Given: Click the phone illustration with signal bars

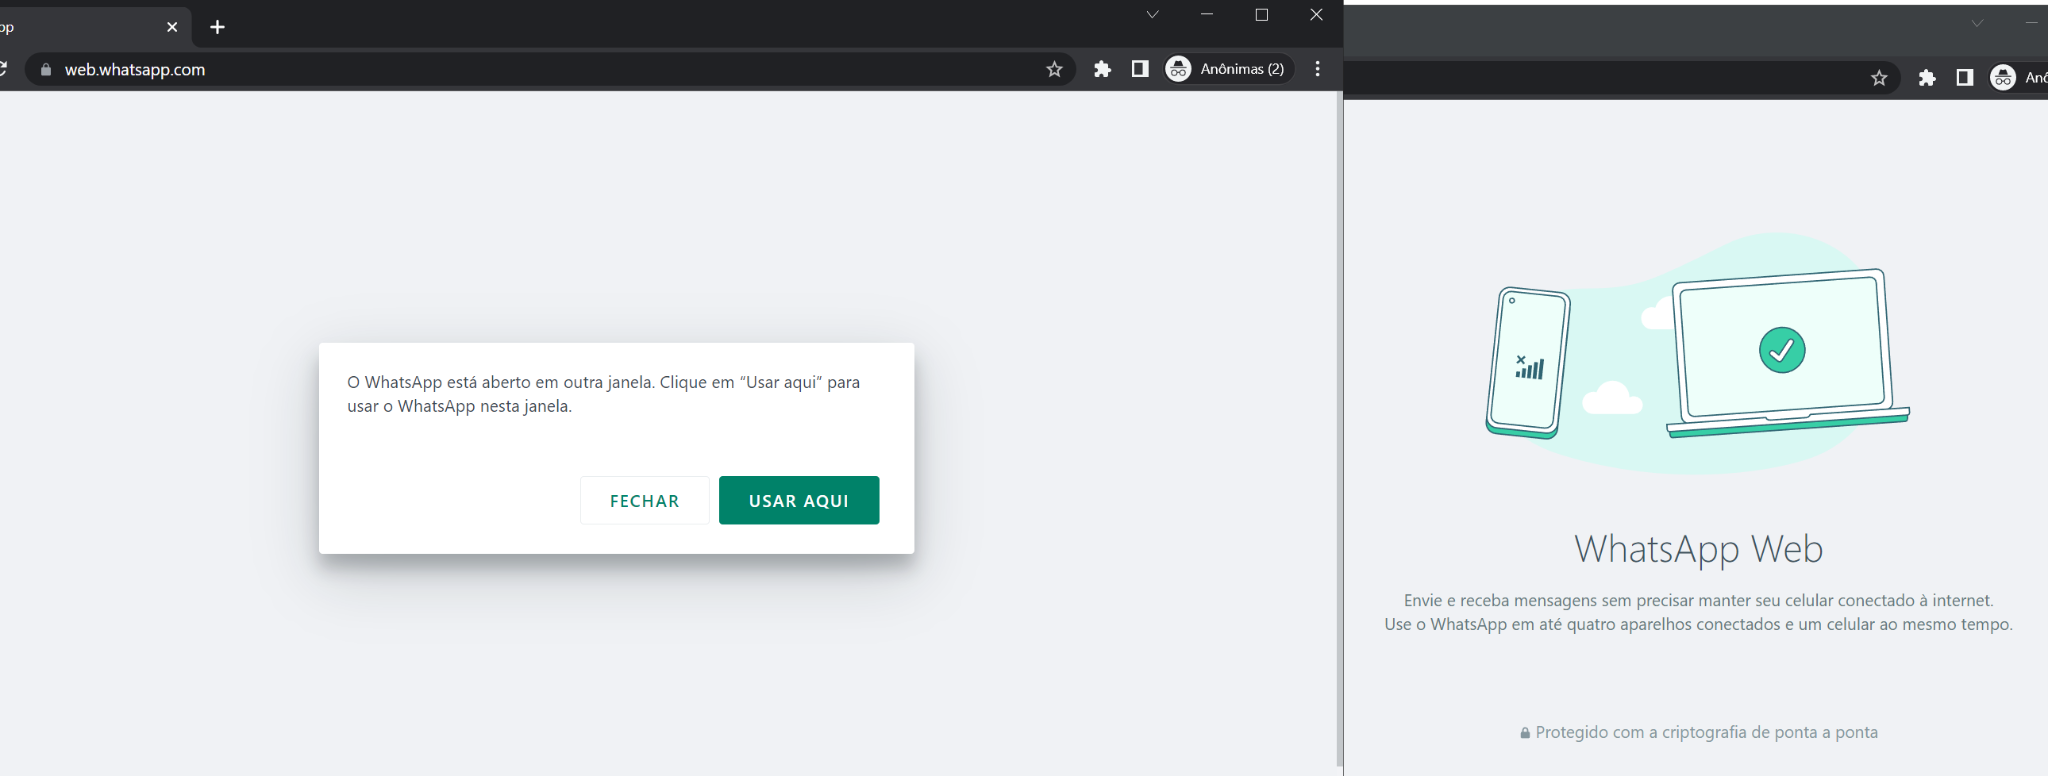Looking at the screenshot, I should [1527, 363].
